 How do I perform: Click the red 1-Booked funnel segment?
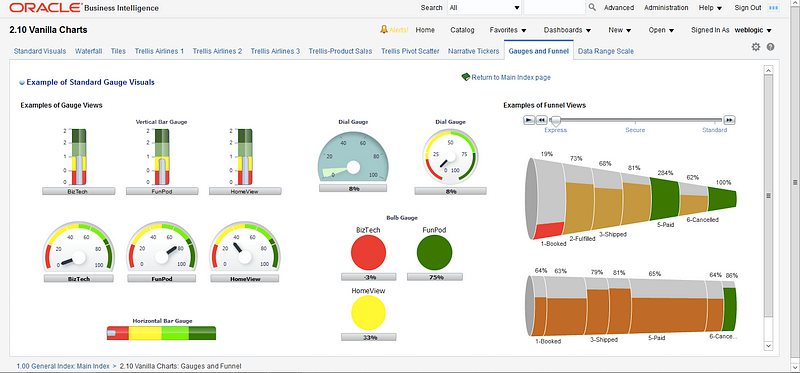click(549, 231)
